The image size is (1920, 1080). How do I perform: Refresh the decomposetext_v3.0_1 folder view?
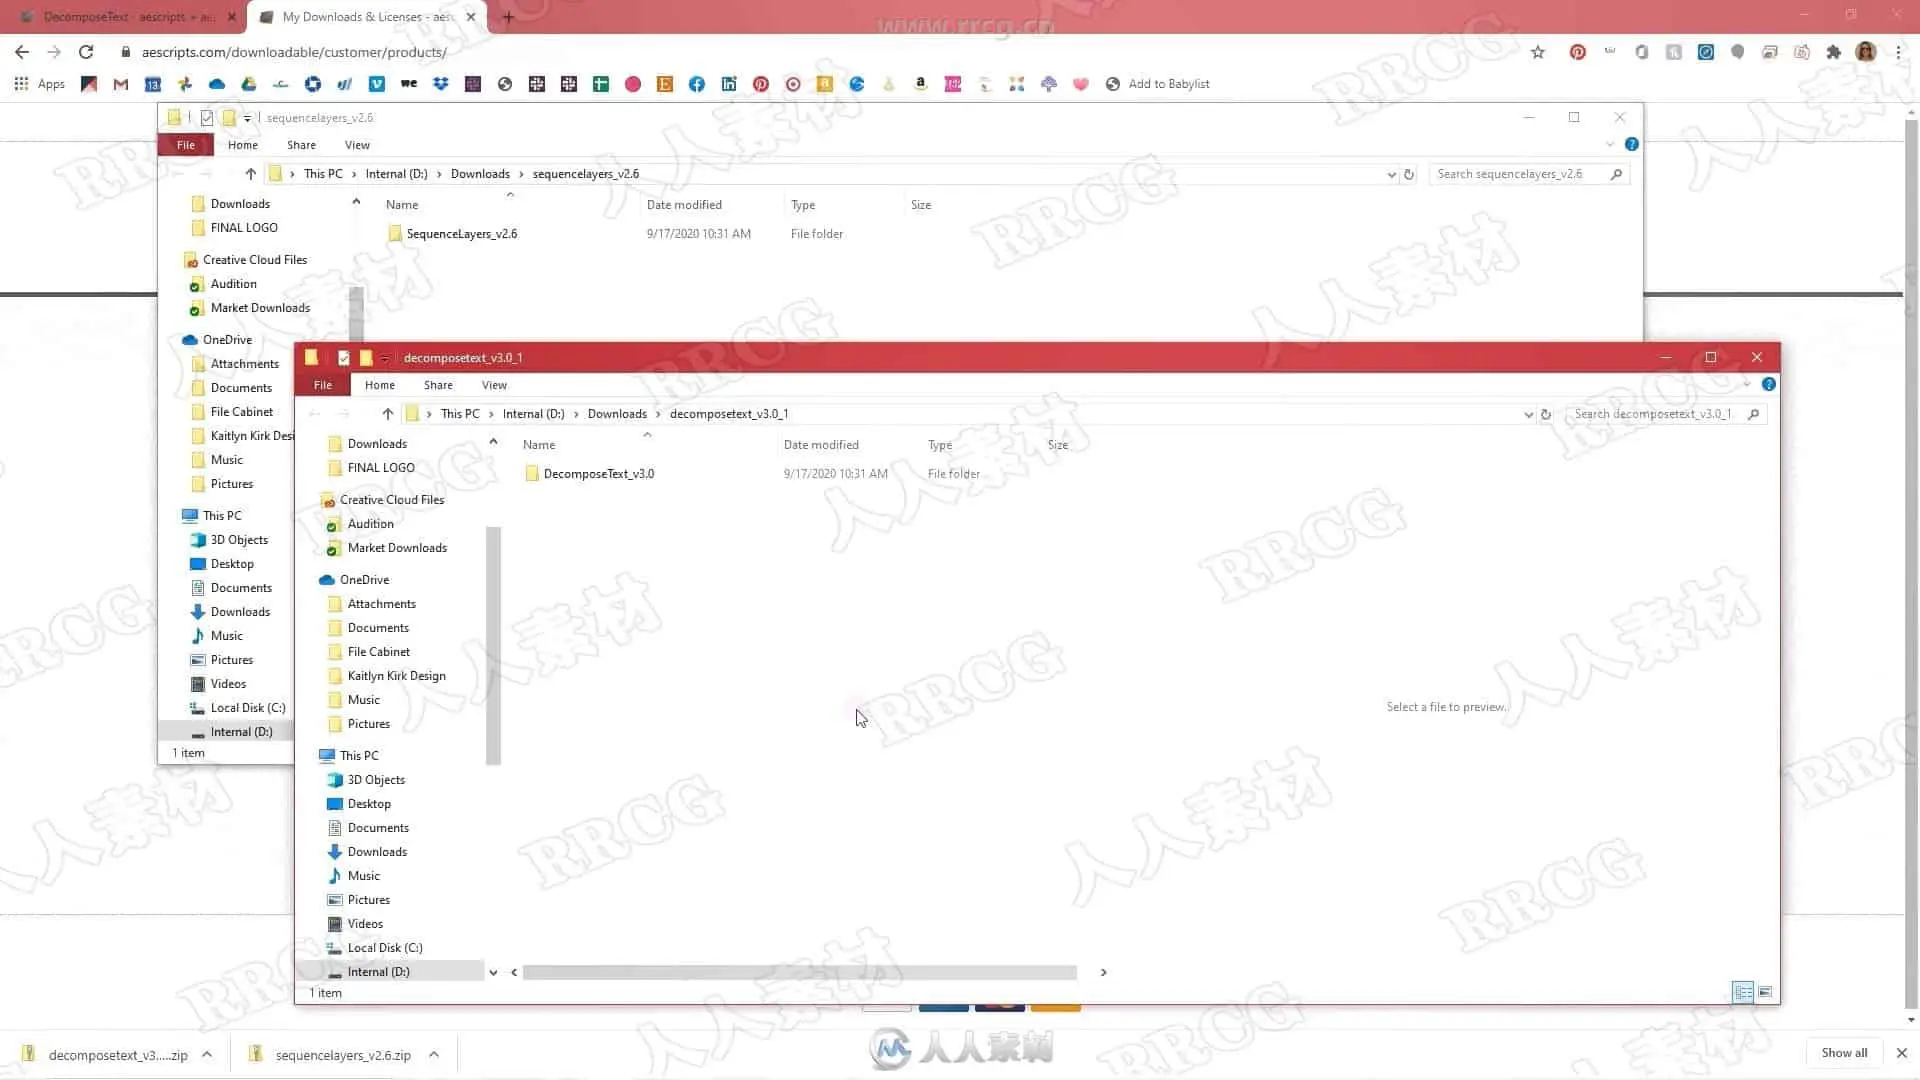tap(1546, 414)
